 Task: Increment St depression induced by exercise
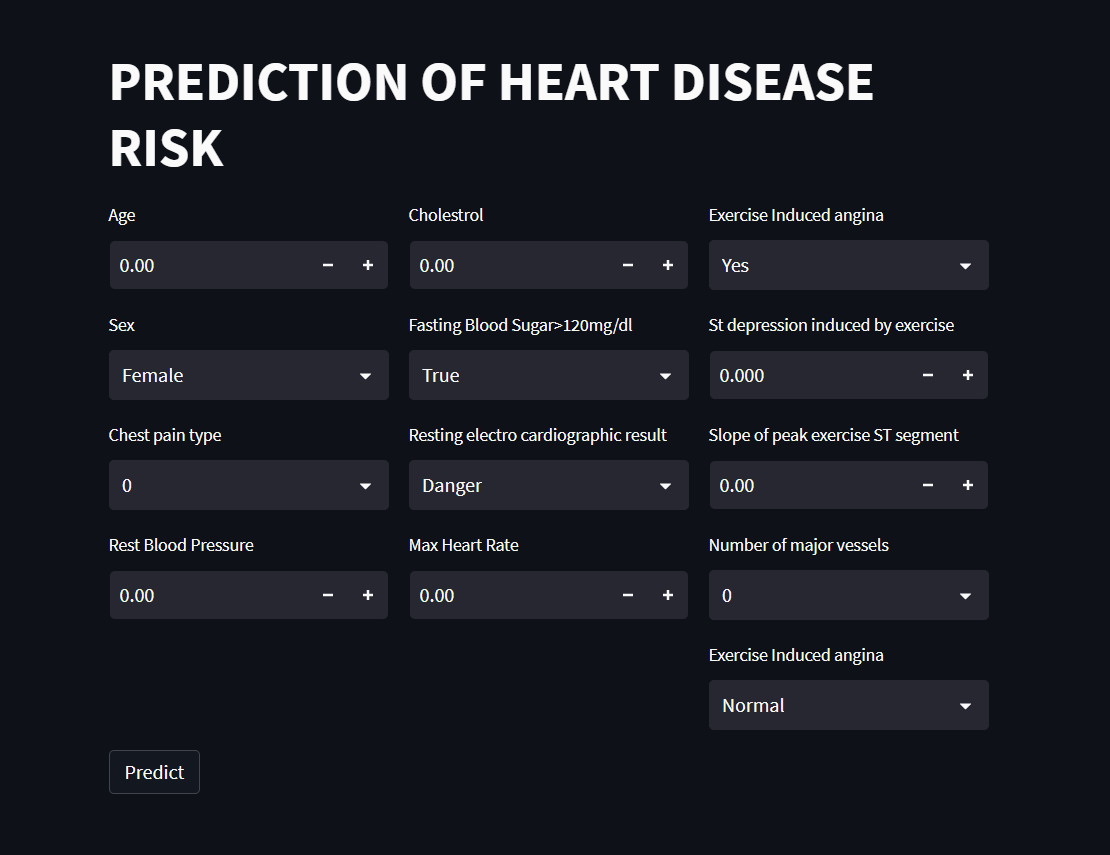(967, 375)
